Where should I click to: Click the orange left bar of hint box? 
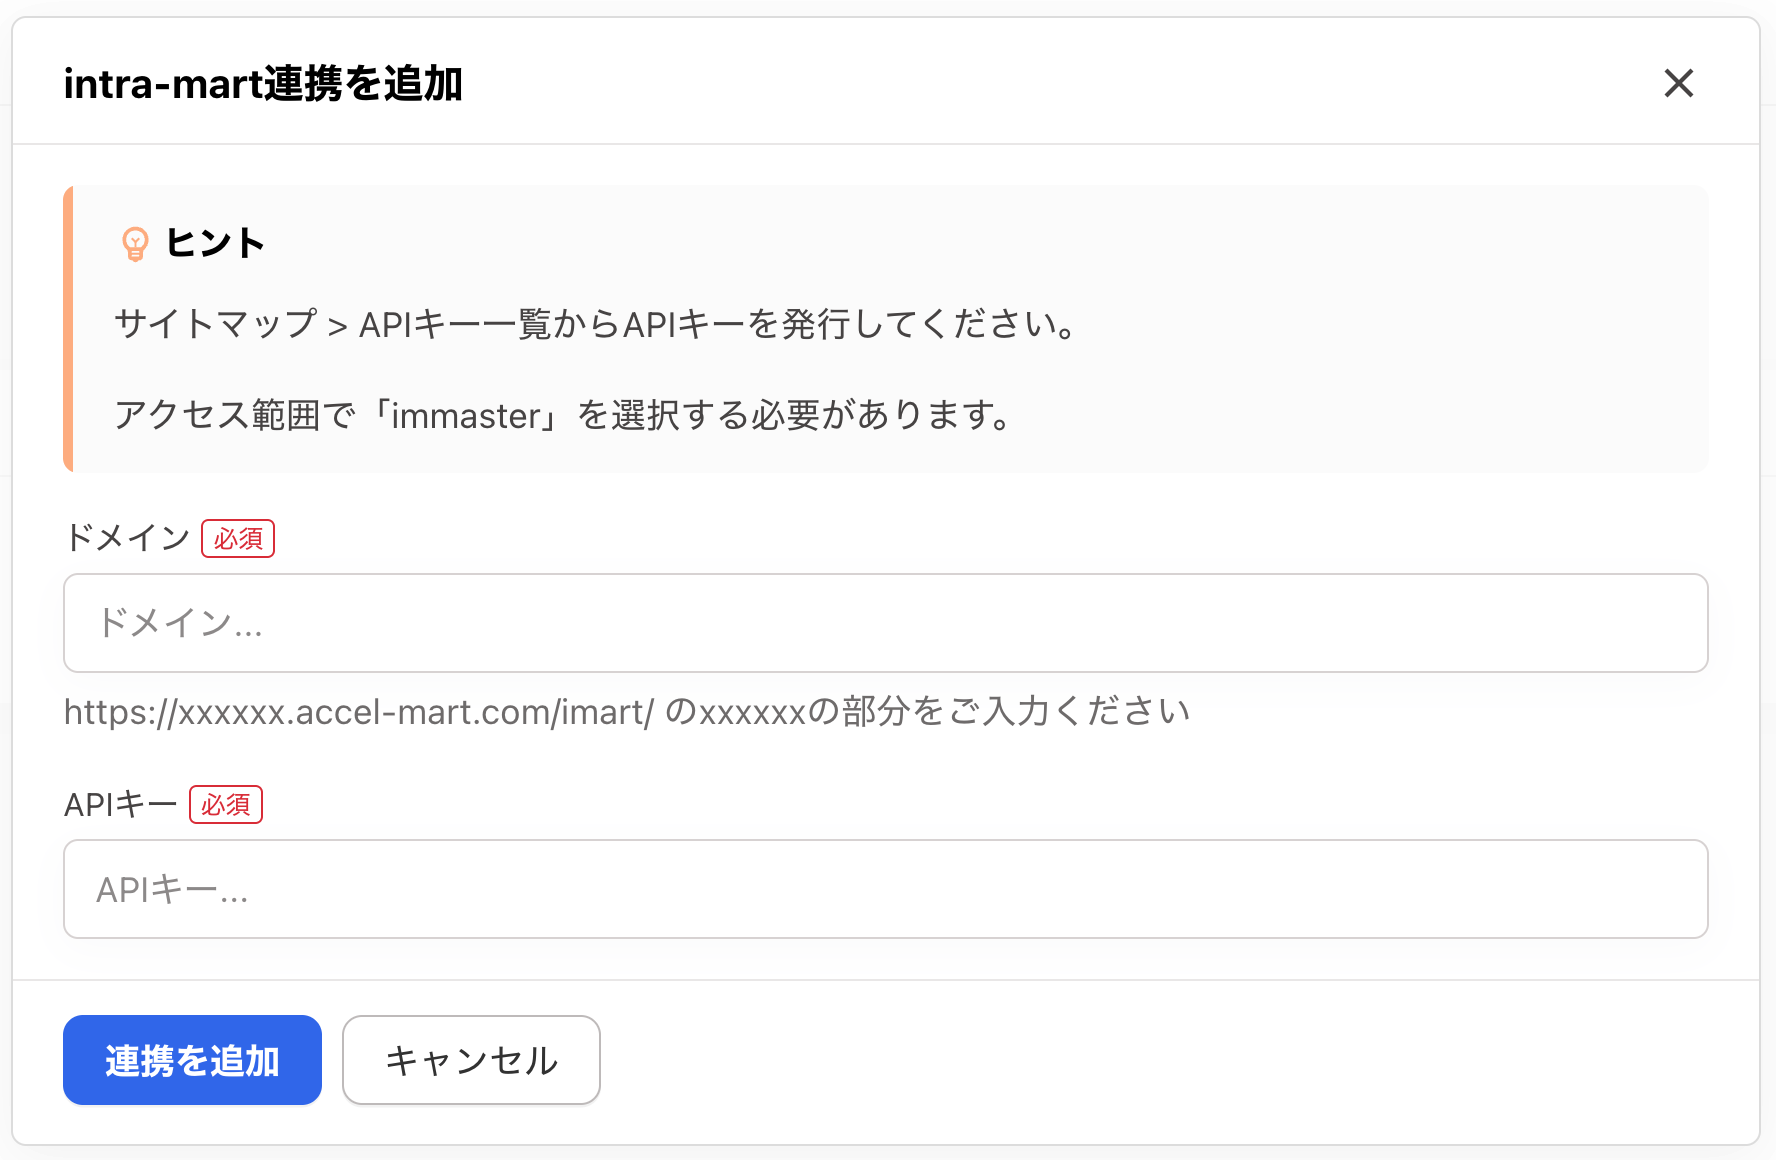[68, 328]
